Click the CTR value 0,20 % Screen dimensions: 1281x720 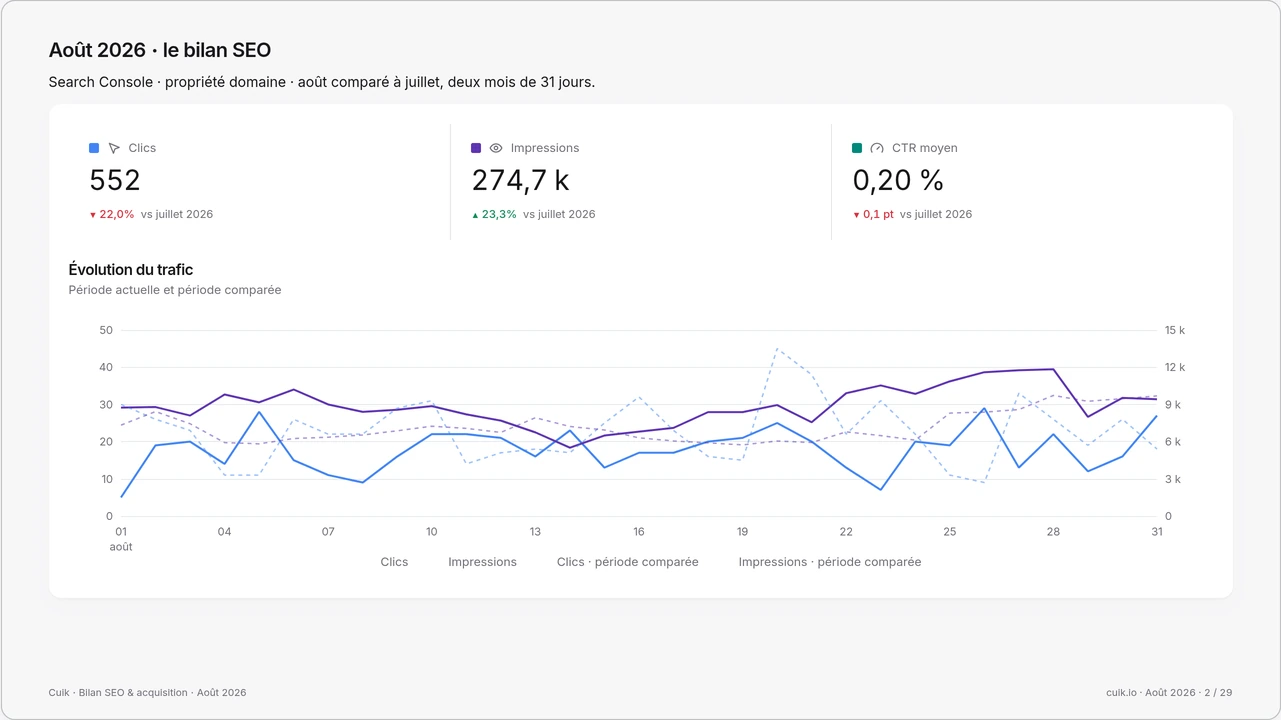[x=898, y=180]
